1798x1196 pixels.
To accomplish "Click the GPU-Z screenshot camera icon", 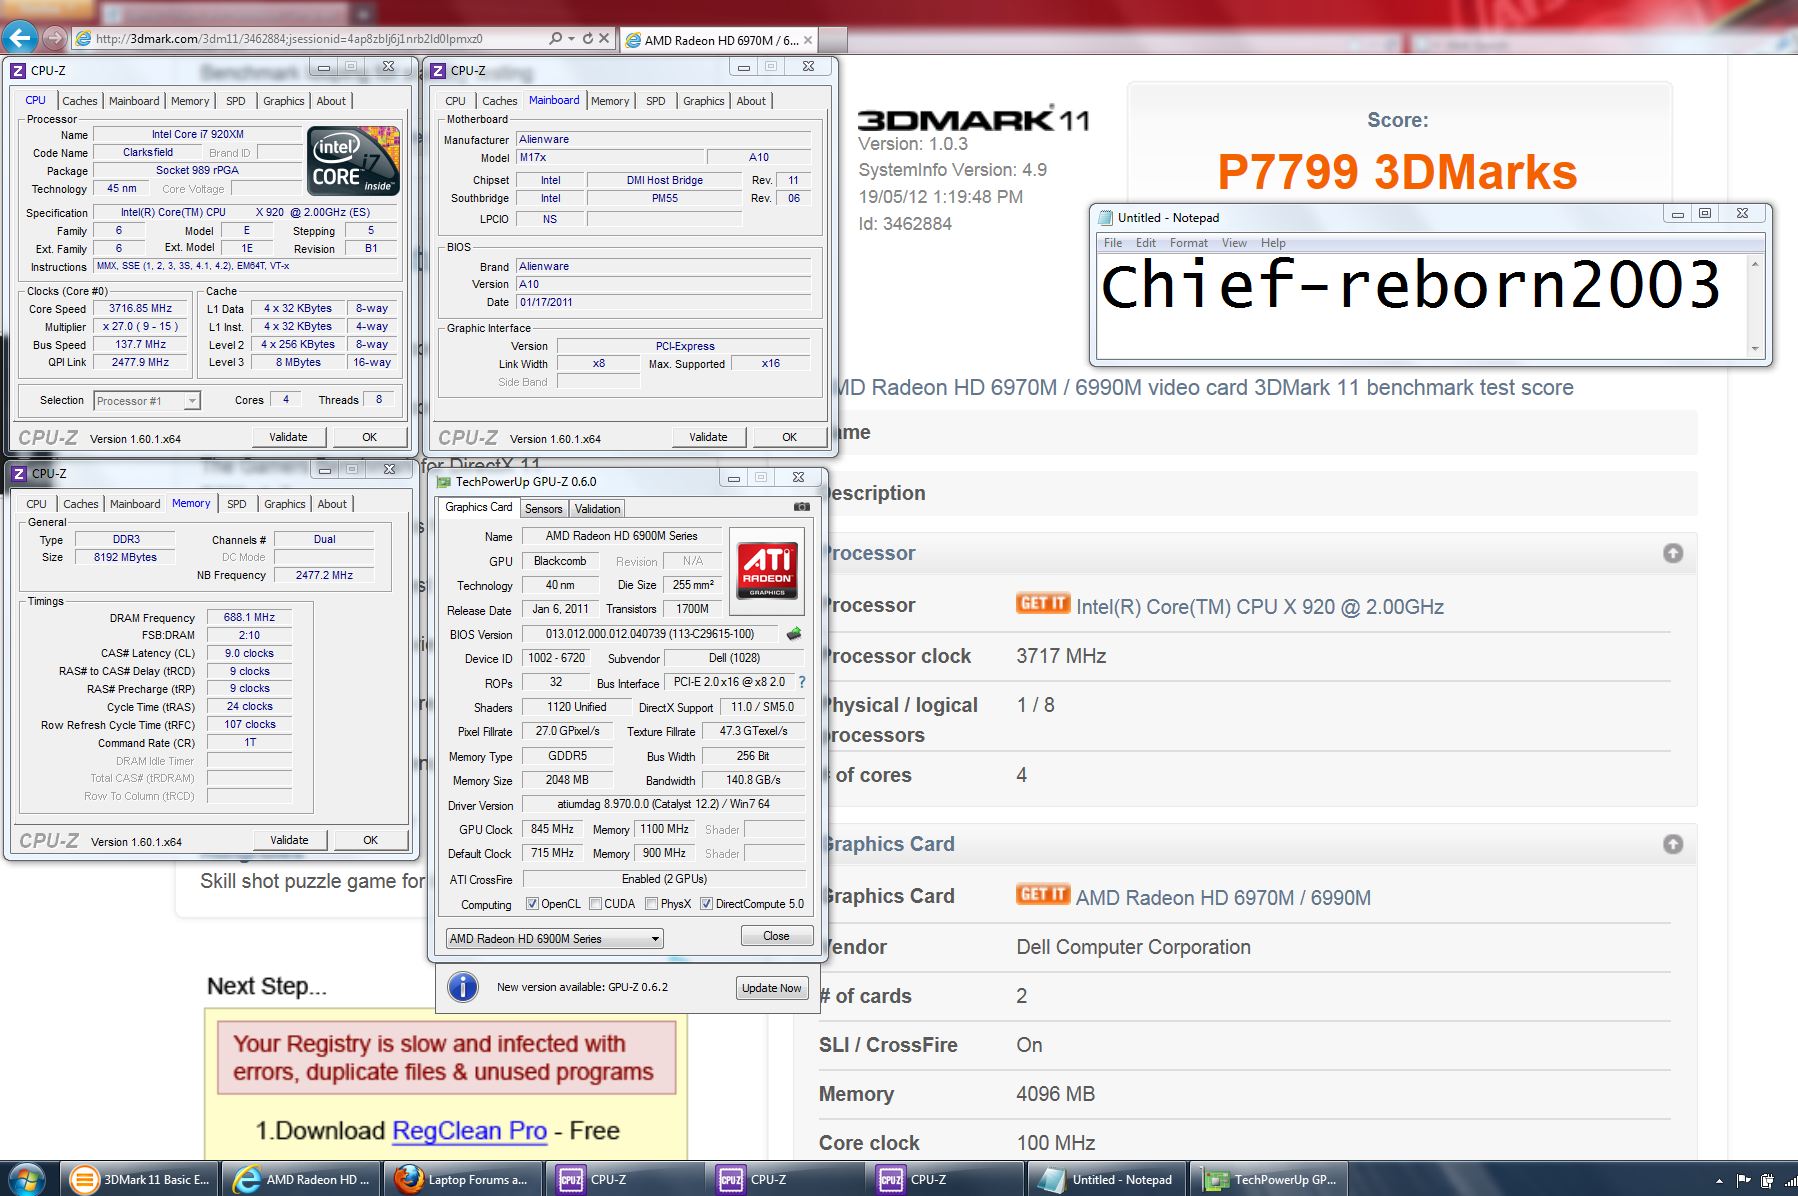I will tap(801, 507).
